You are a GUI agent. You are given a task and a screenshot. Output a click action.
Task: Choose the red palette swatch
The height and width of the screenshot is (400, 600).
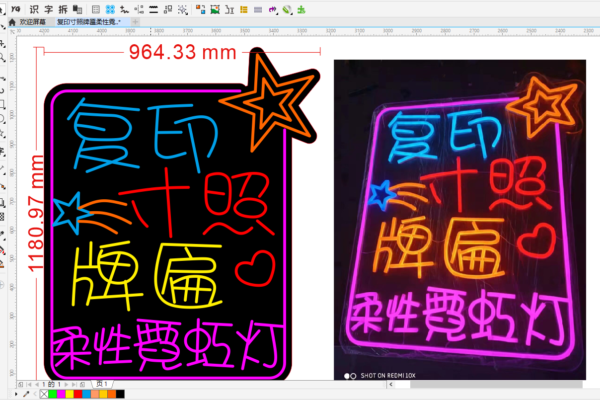pos(78,394)
